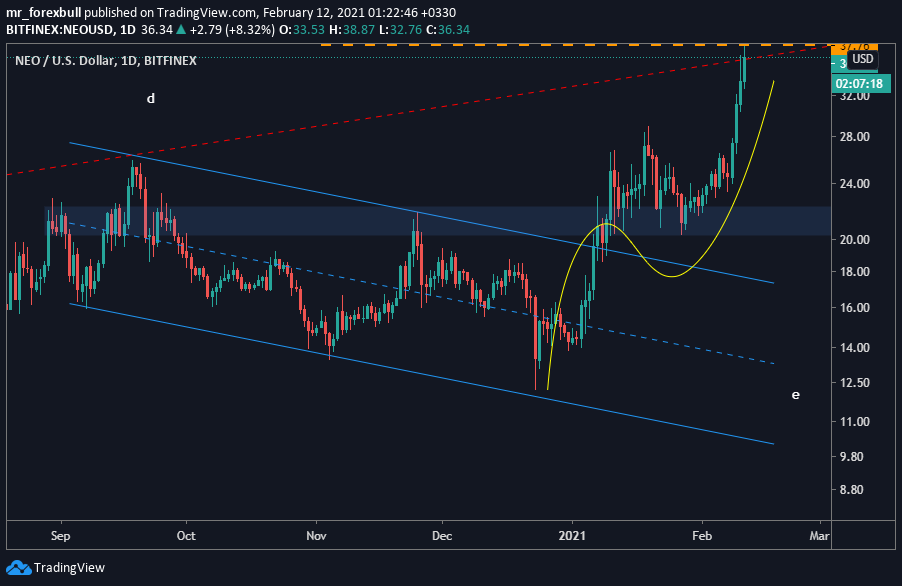Click the "d" wave label on chart
This screenshot has width=902, height=586.
tap(151, 98)
